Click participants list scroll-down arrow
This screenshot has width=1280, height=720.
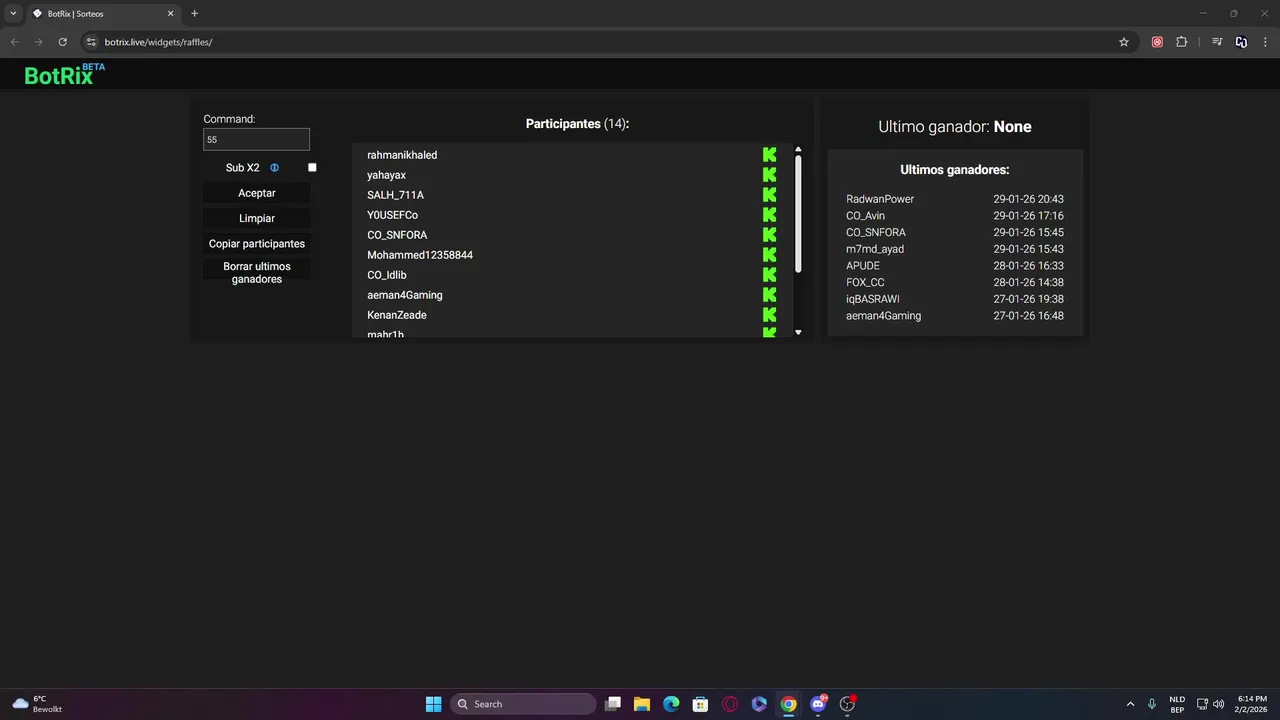(798, 332)
